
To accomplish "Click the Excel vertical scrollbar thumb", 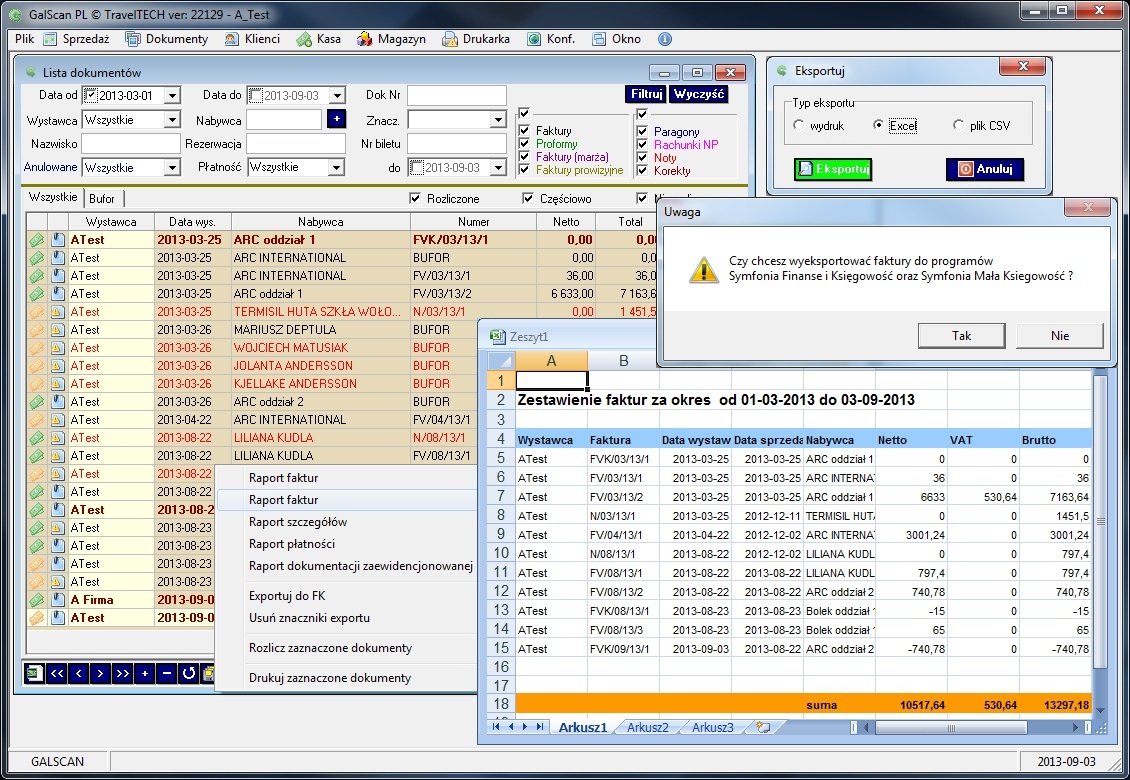I will click(1100, 520).
